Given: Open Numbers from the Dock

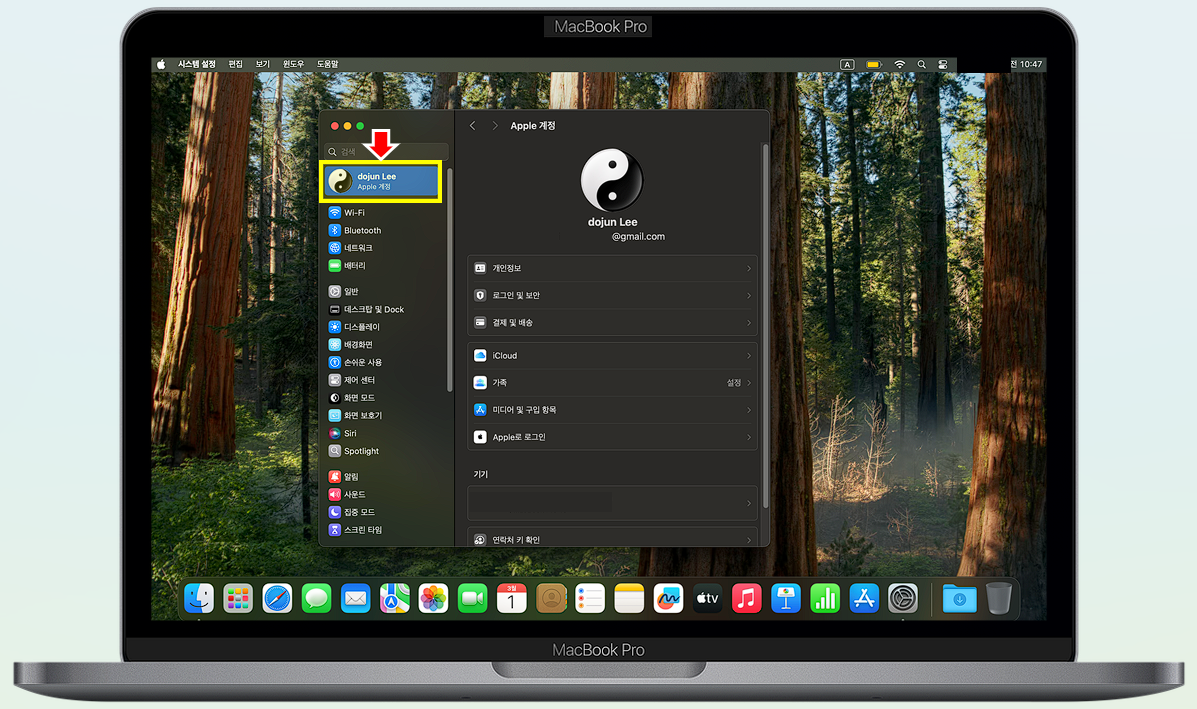Looking at the screenshot, I should tap(824, 598).
